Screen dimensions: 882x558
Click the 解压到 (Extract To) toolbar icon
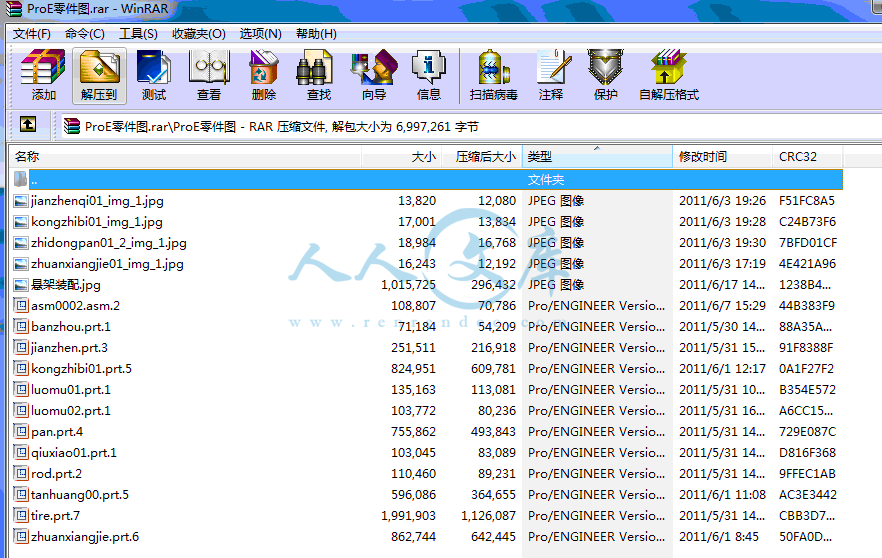[x=99, y=75]
